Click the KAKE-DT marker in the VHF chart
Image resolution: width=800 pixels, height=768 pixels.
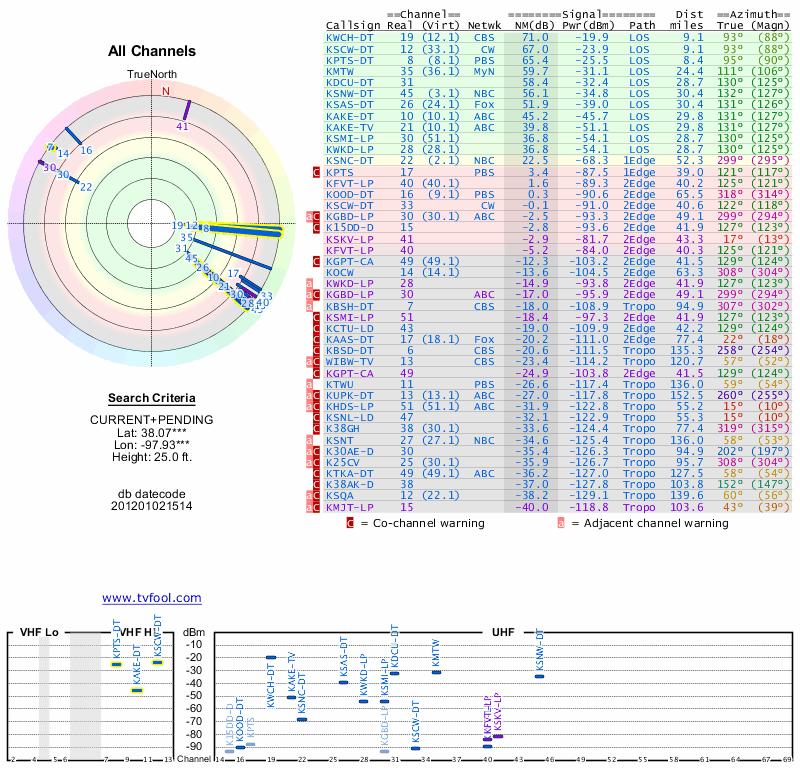137,691
